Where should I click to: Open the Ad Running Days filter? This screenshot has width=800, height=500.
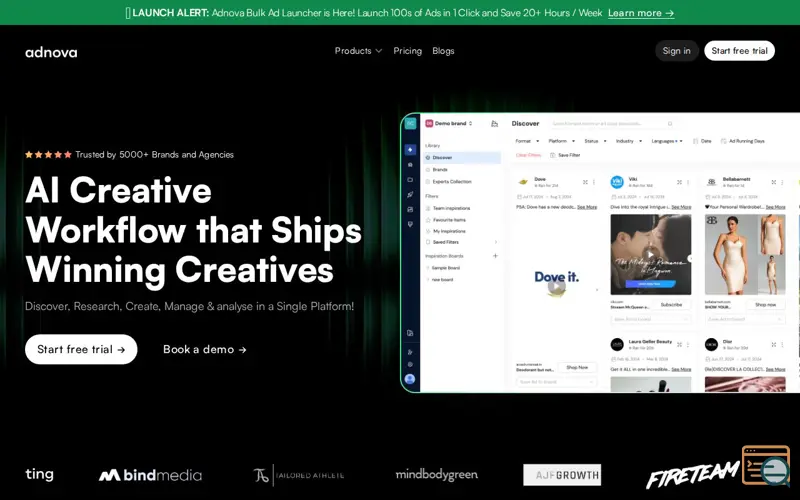(x=742, y=141)
